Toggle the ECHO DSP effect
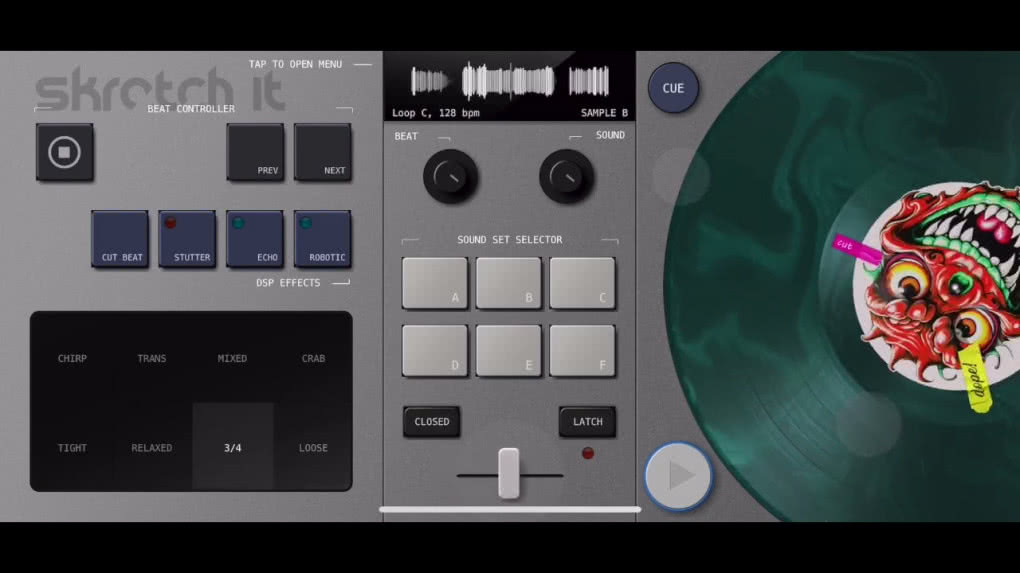 tap(255, 239)
